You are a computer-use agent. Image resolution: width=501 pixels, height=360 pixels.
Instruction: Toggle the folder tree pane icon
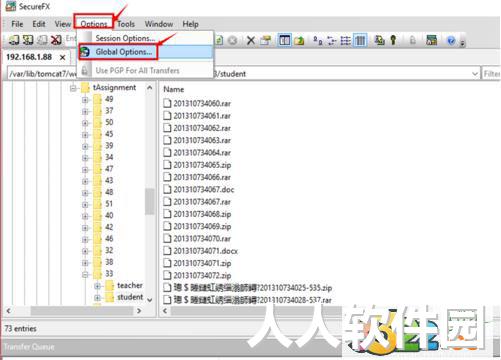coord(284,40)
